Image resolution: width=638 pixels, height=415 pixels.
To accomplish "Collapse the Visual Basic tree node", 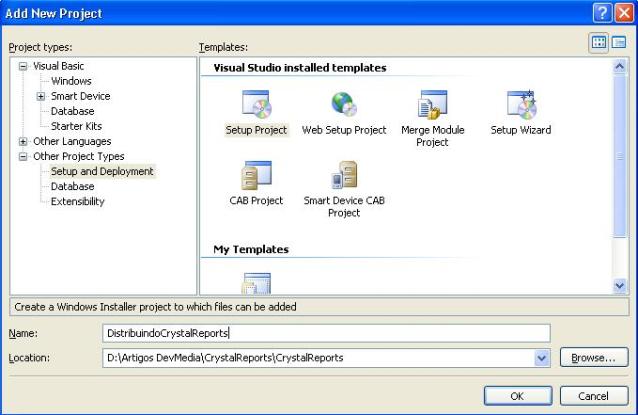I will point(23,66).
